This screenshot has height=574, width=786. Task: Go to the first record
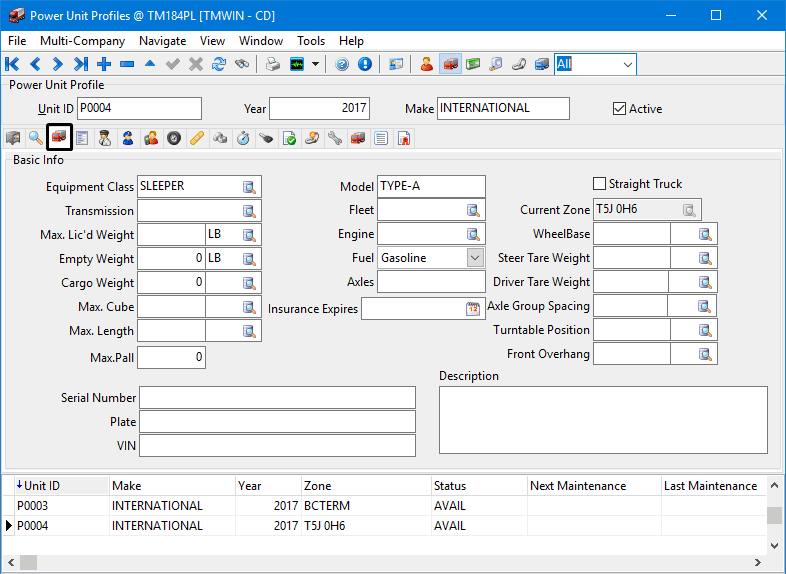(13, 64)
